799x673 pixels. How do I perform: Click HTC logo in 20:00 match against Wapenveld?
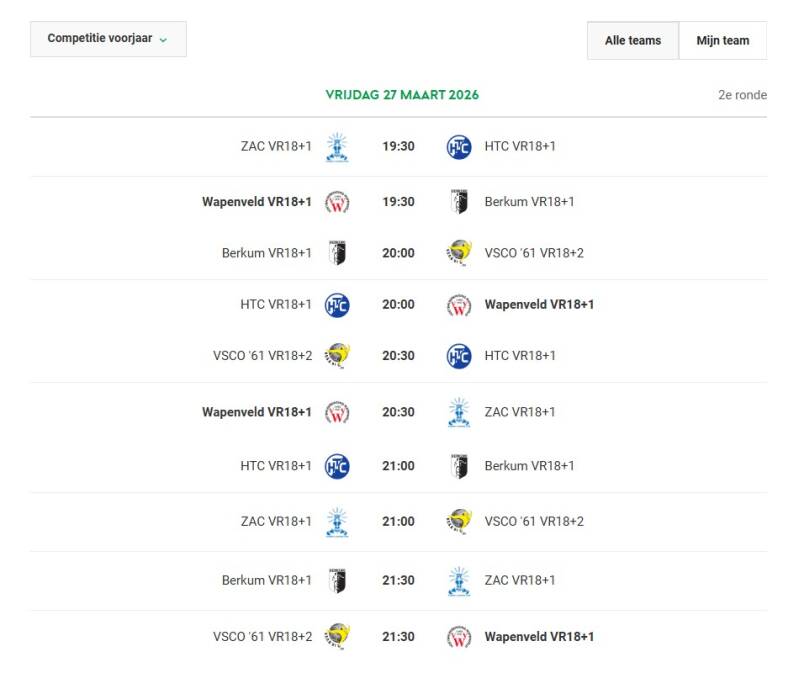pos(337,305)
